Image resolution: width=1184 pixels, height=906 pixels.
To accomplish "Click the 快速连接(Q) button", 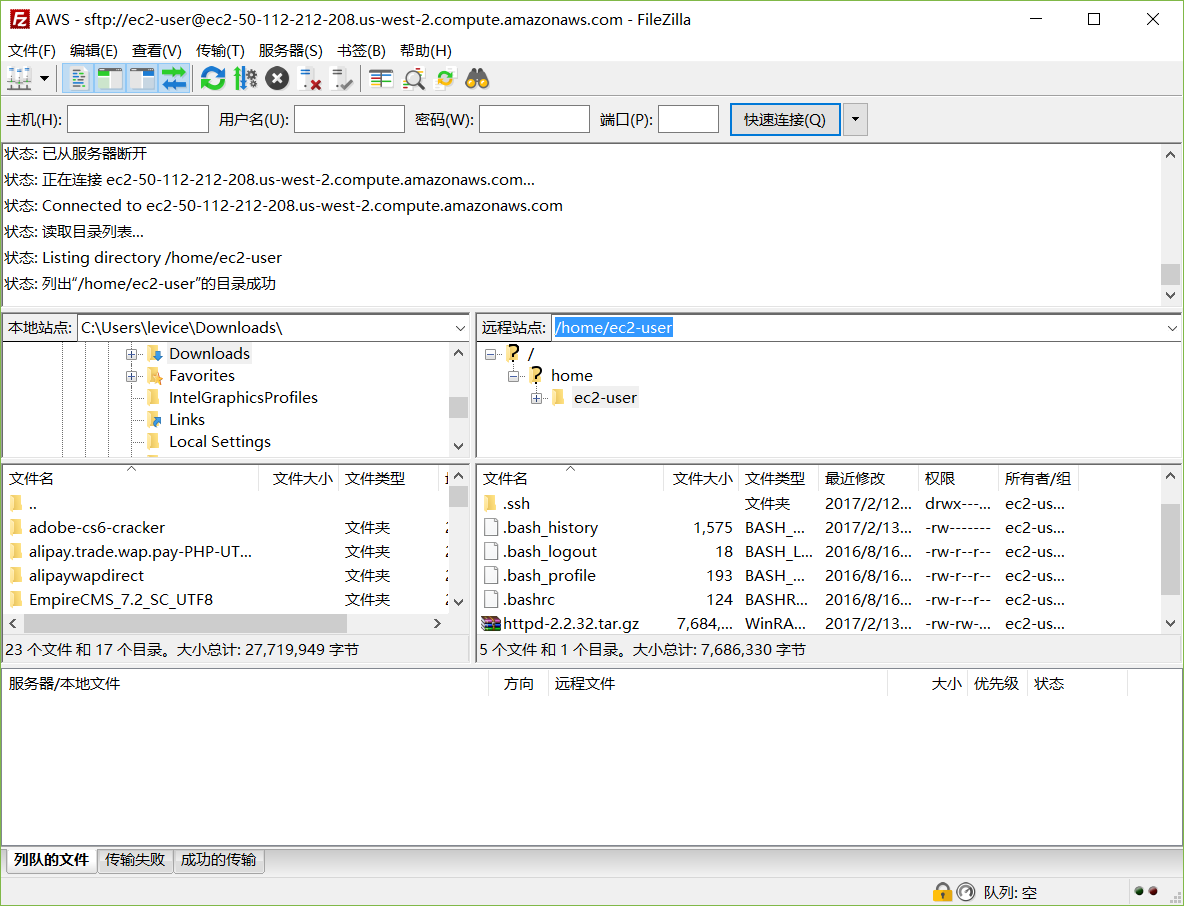I will coord(785,119).
